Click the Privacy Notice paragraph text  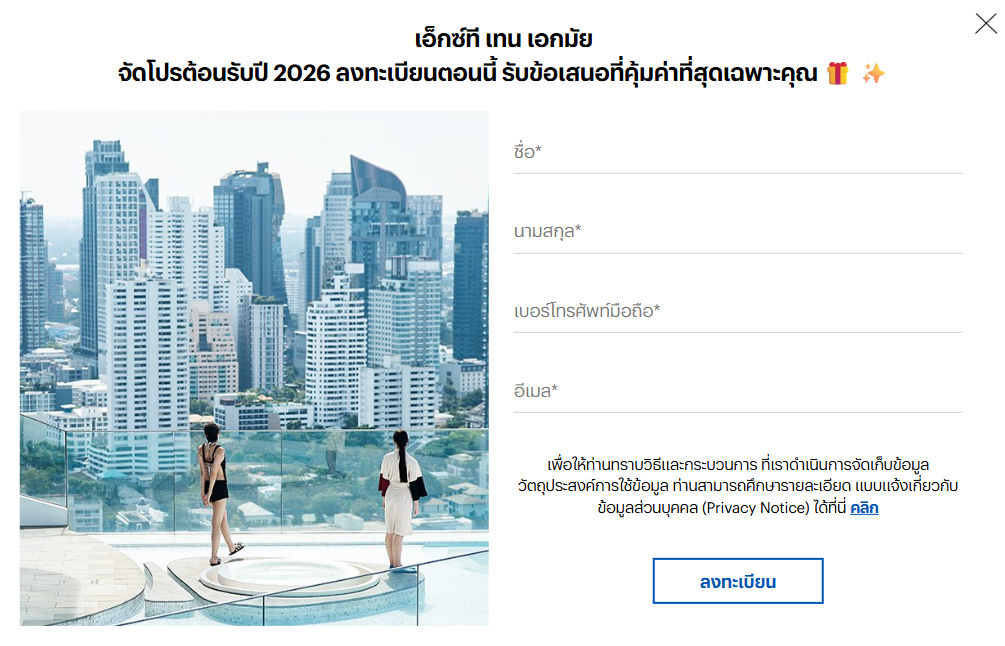tap(738, 486)
